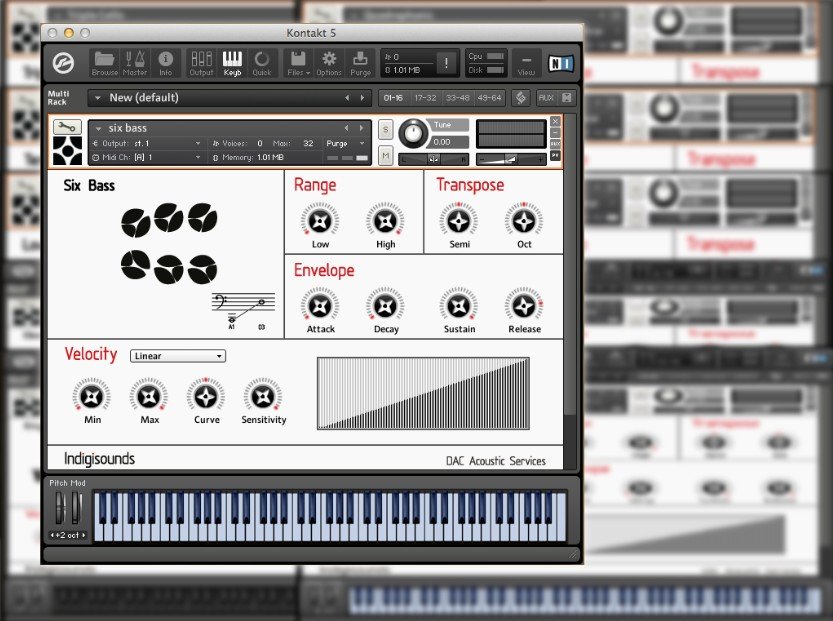Open the Files menu
Image resolution: width=833 pixels, height=621 pixels.
pos(298,63)
